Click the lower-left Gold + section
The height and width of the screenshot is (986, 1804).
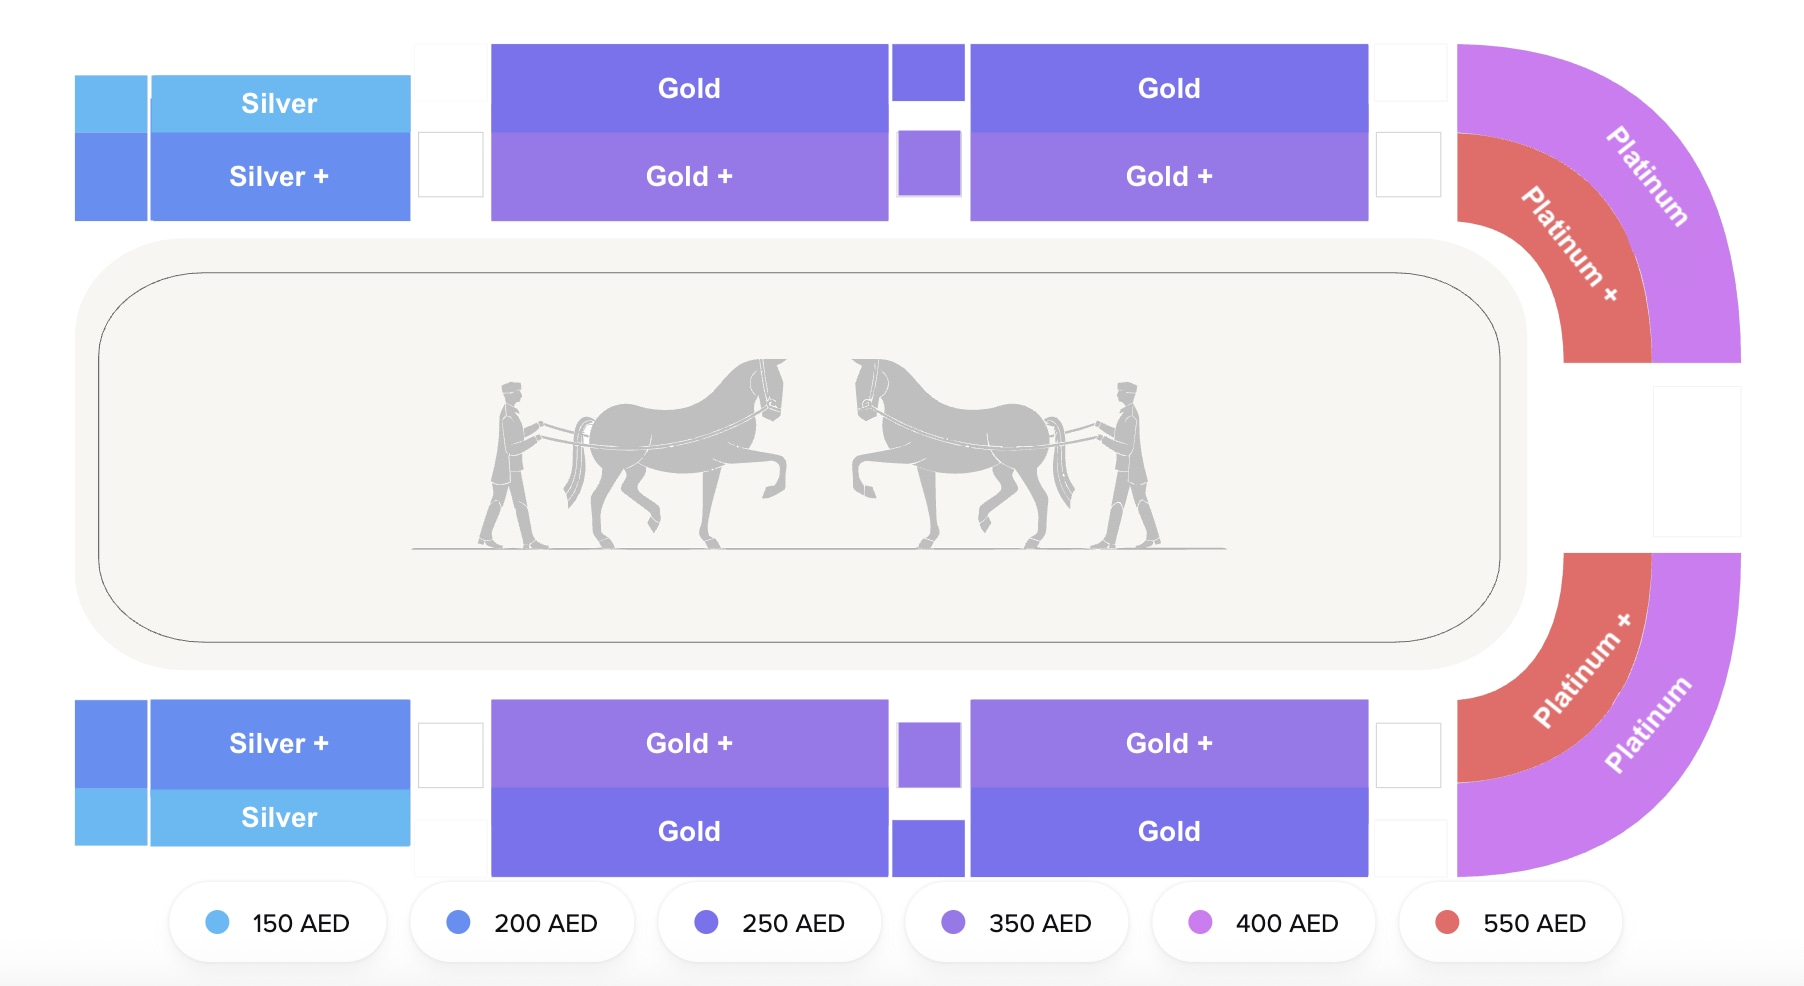pos(689,743)
